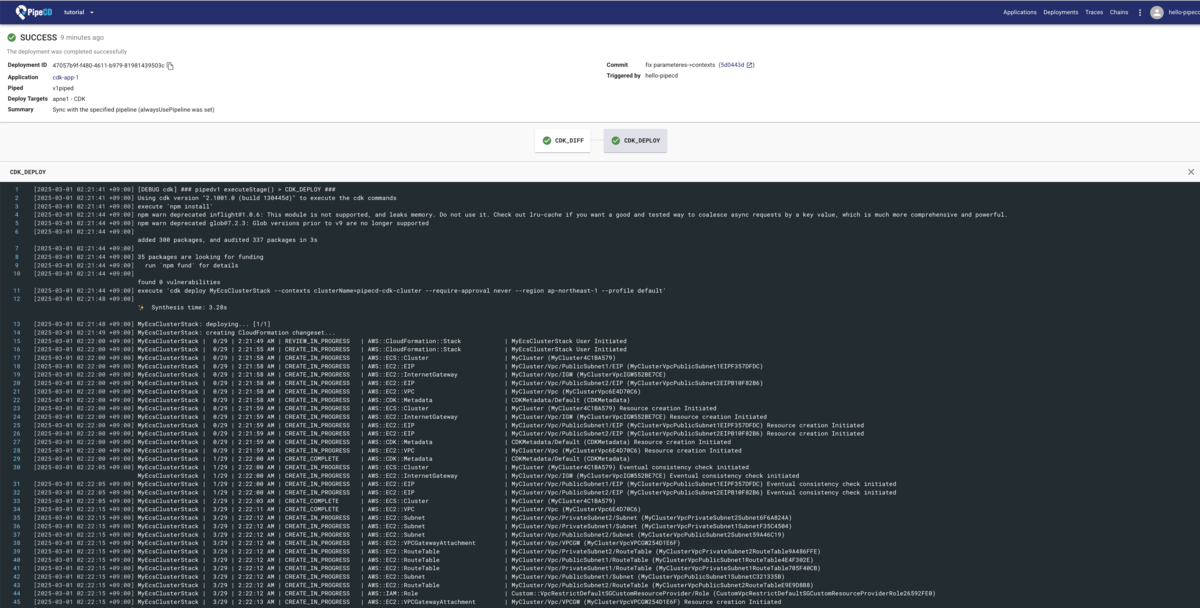The image size is (1200, 608).
Task: Open the Chains view
Action: coord(1119,11)
